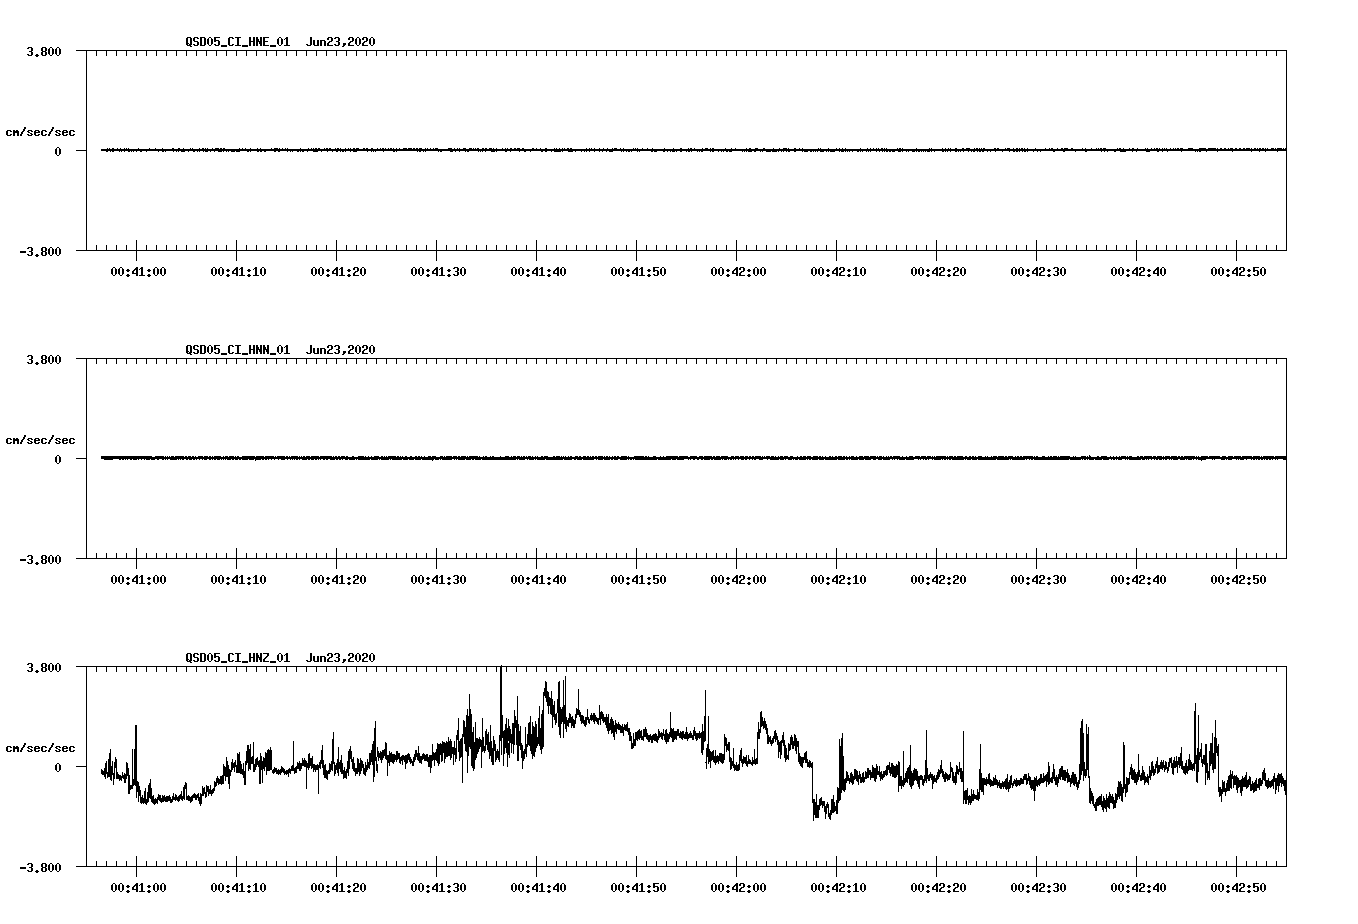Click the 0 axis value on HNZ plot
This screenshot has height=924, width=1358.
point(58,767)
